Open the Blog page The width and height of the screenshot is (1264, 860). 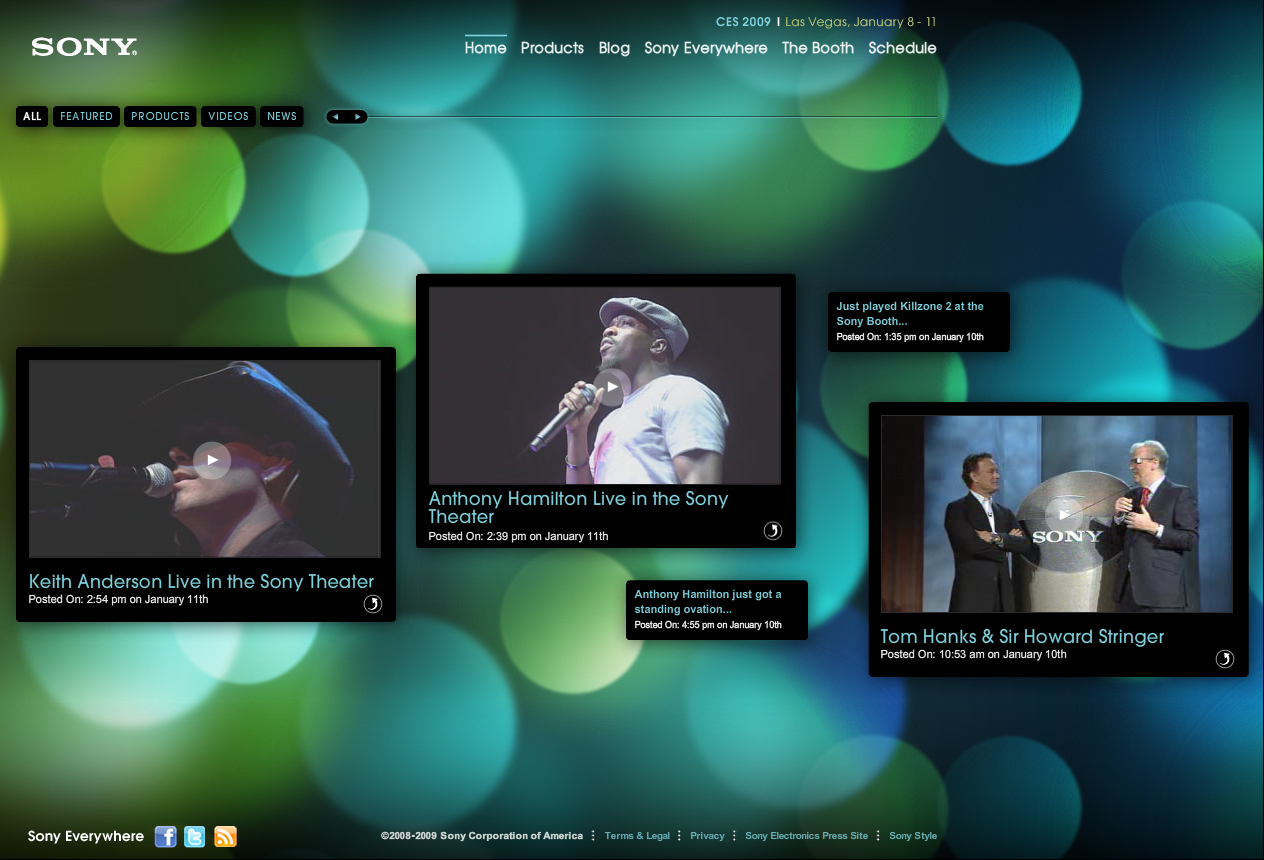(614, 48)
